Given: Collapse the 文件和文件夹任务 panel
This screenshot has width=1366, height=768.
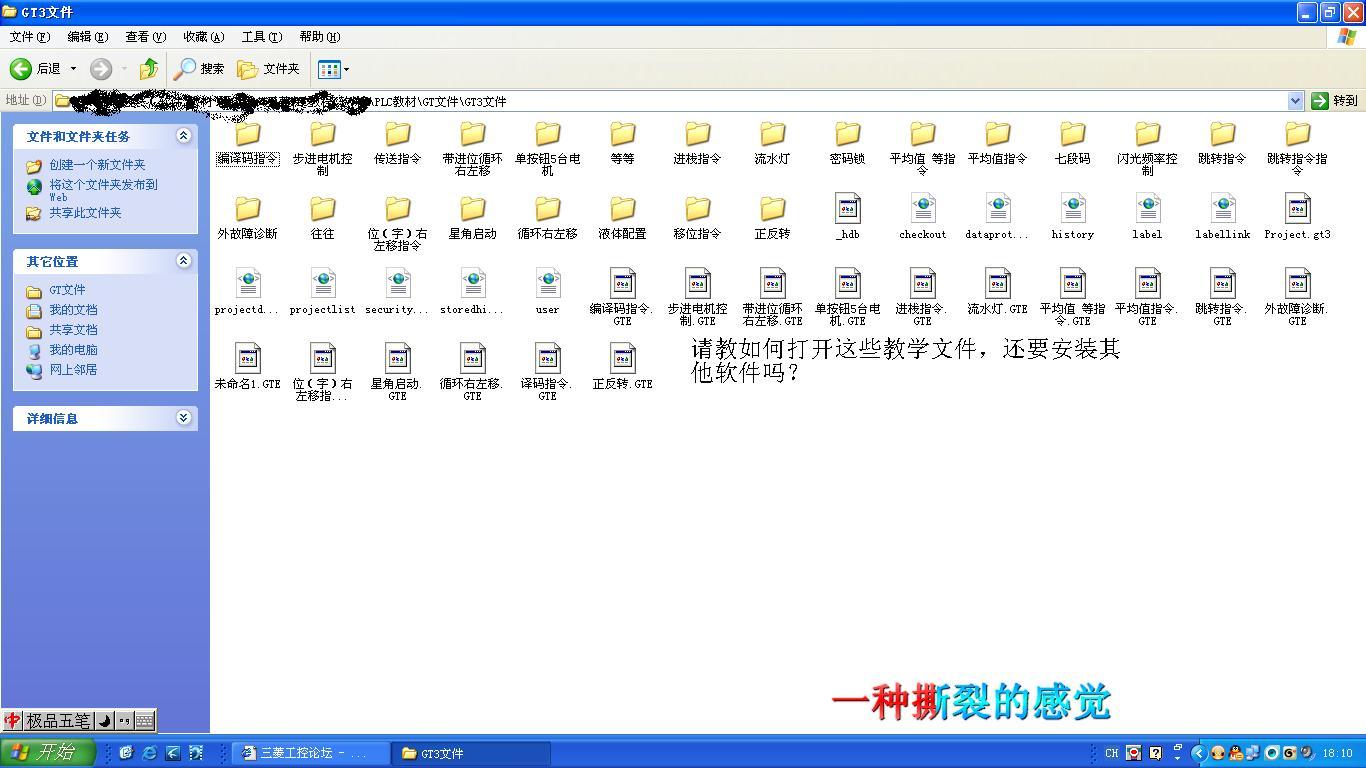Looking at the screenshot, I should click(183, 136).
